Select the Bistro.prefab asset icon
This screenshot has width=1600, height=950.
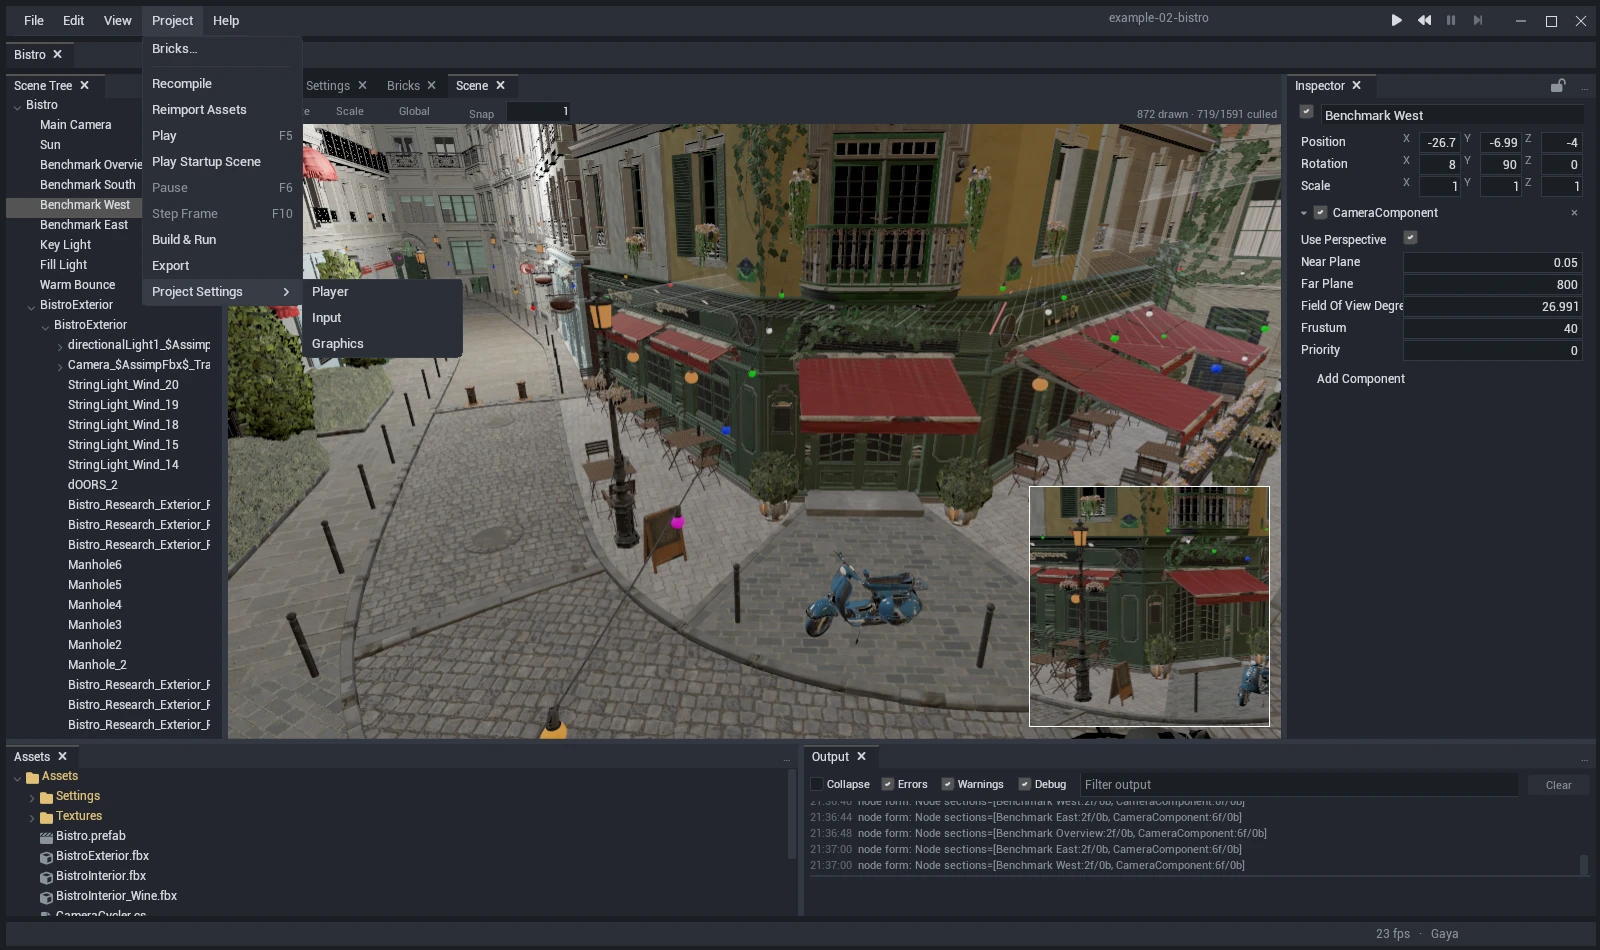click(x=46, y=837)
